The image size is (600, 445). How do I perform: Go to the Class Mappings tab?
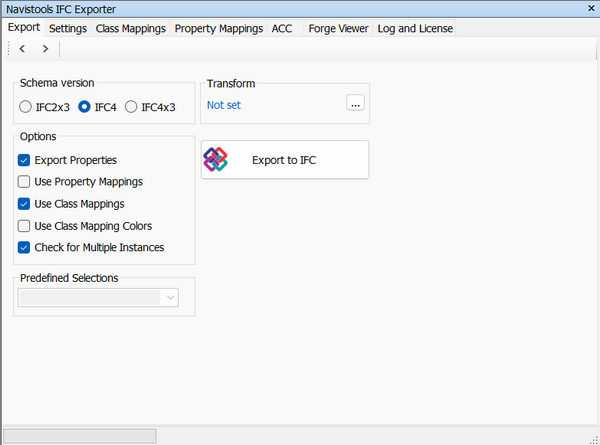(x=130, y=28)
